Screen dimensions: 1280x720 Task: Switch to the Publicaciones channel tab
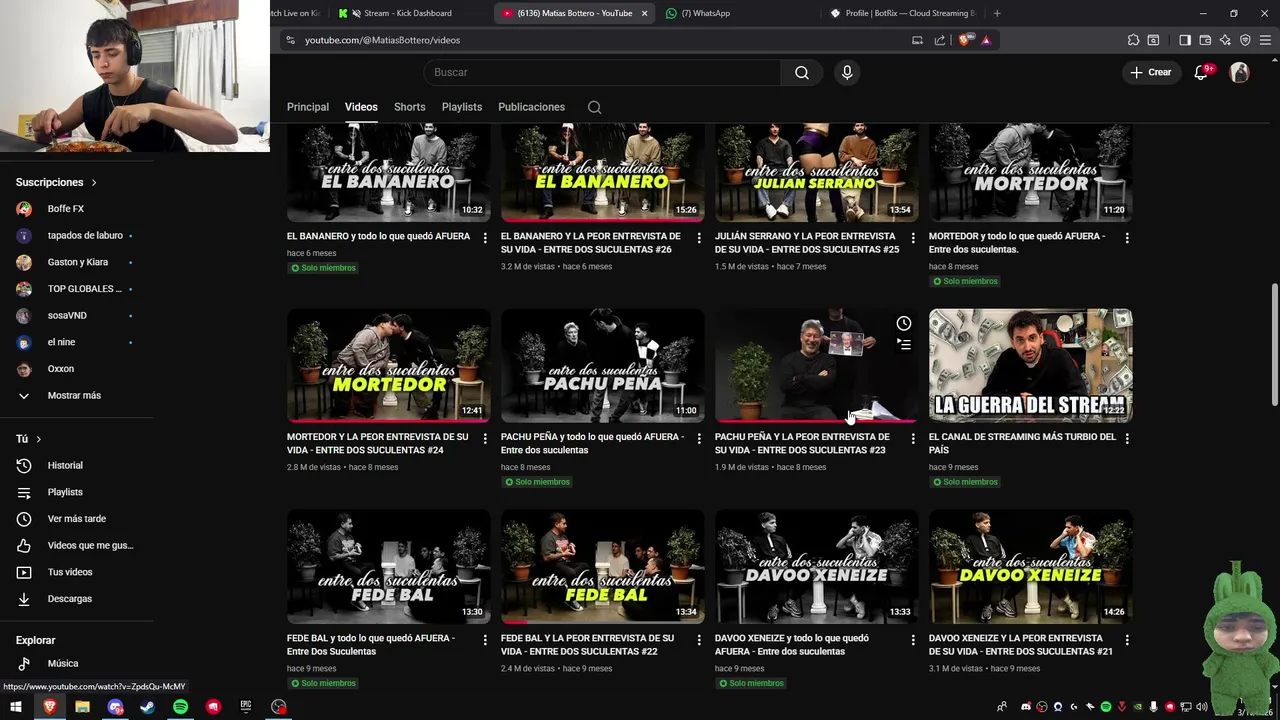point(531,107)
